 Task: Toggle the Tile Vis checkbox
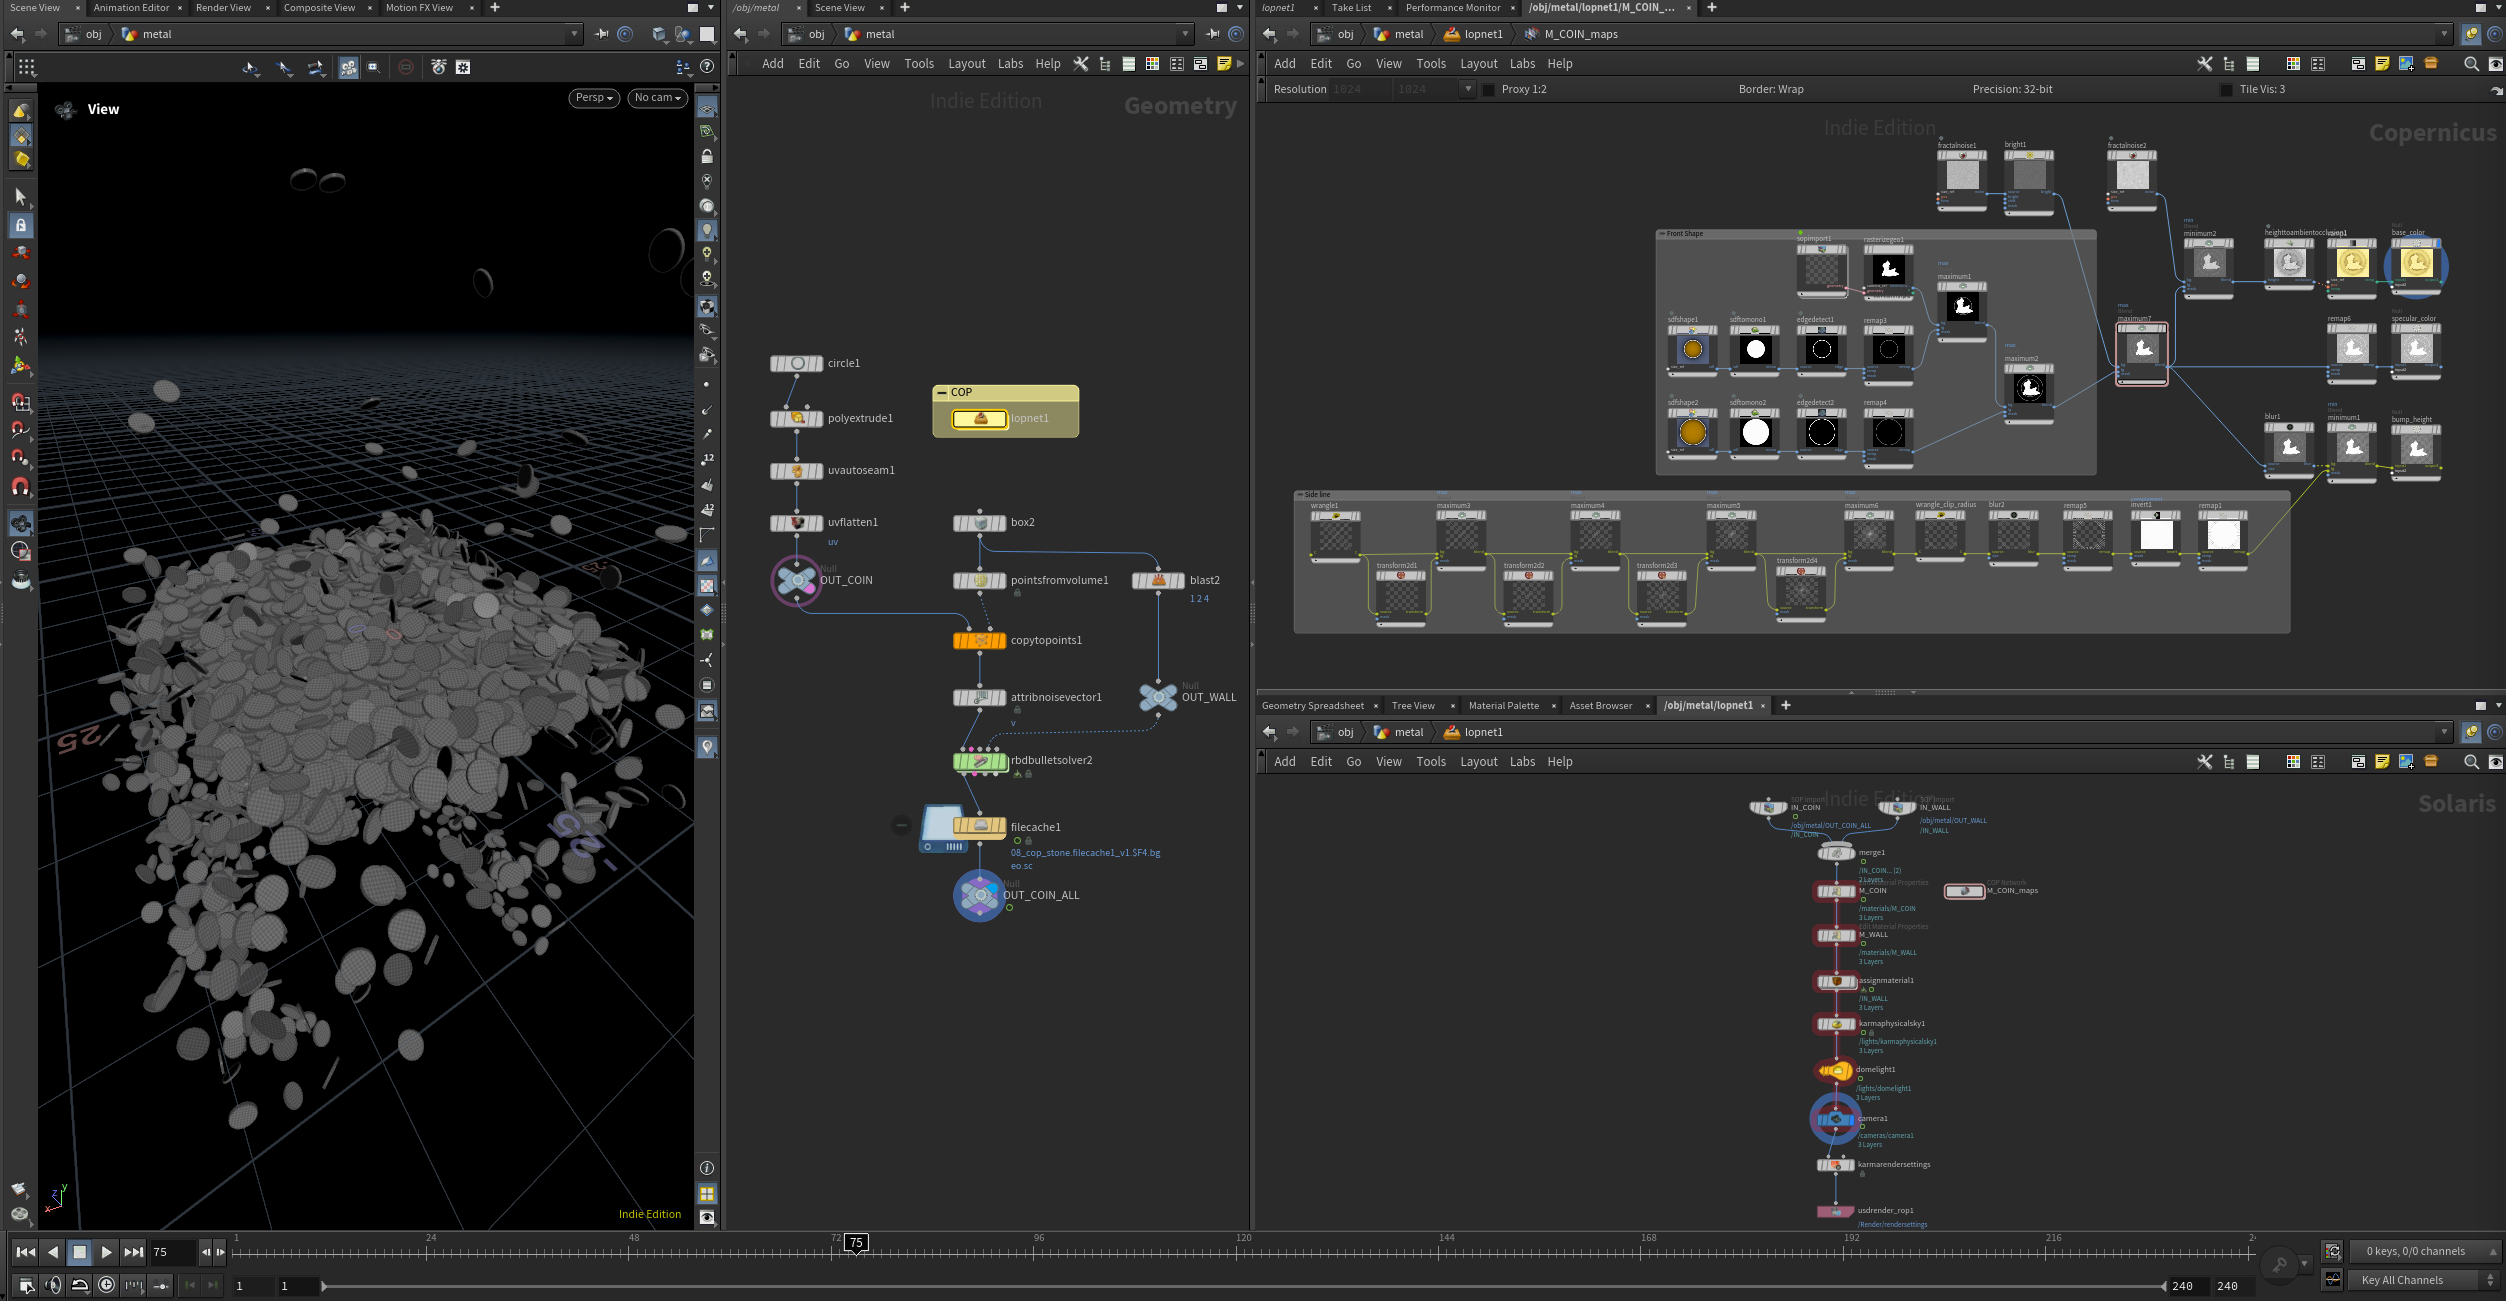2226,90
